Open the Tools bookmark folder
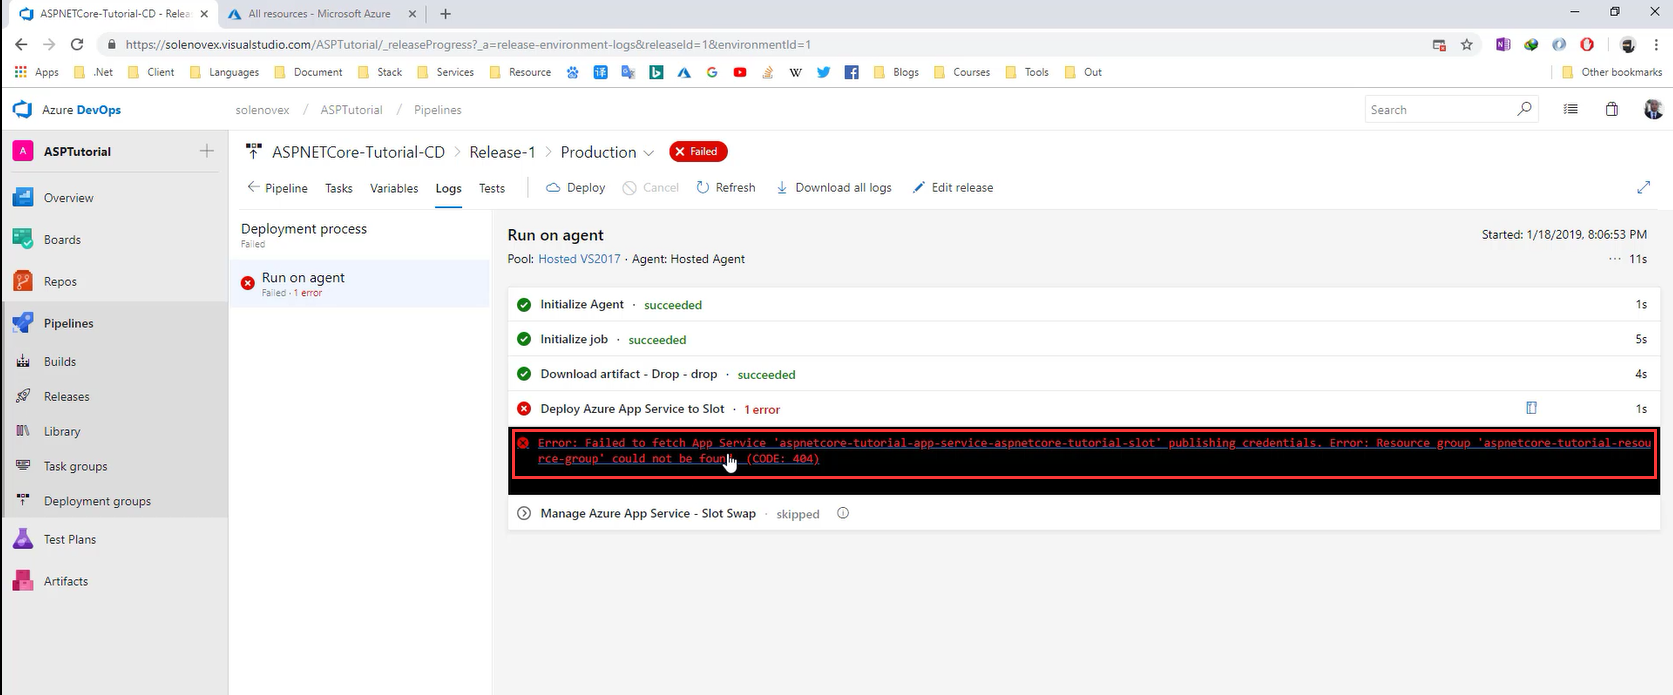This screenshot has height=695, width=1673. 1027,72
